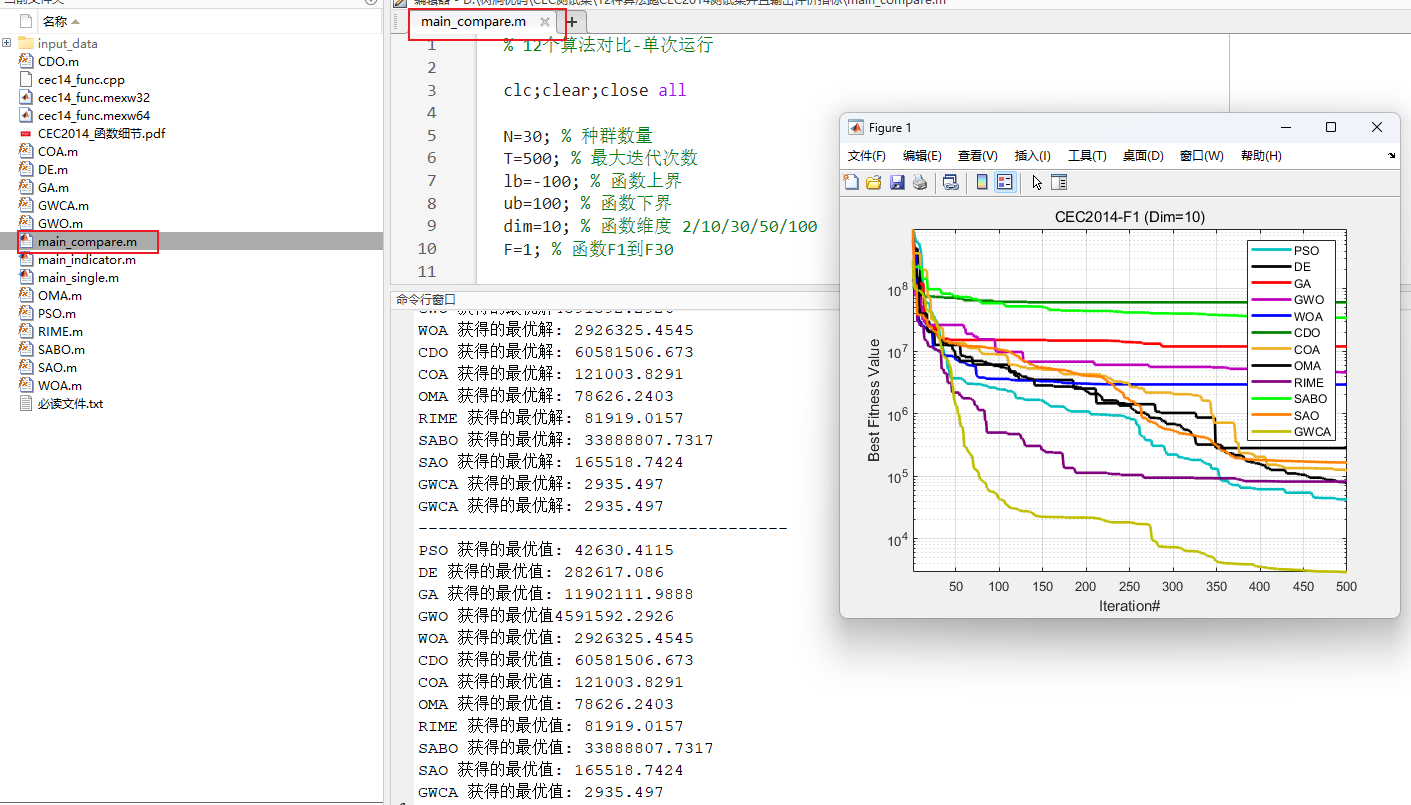Select the Edit Plot arrow tool

coord(1037,182)
